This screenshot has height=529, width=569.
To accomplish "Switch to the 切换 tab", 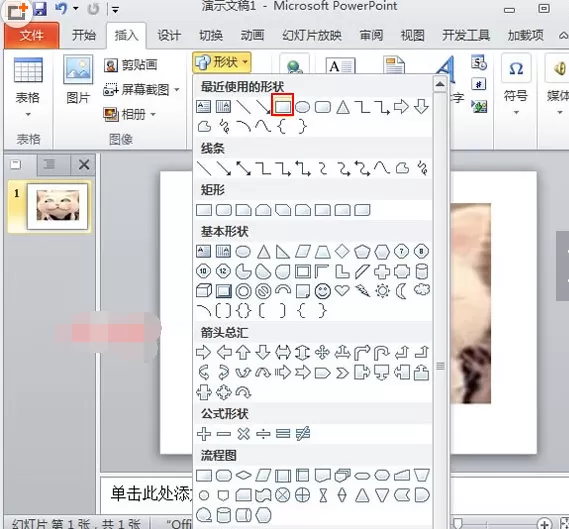I will 211,35.
